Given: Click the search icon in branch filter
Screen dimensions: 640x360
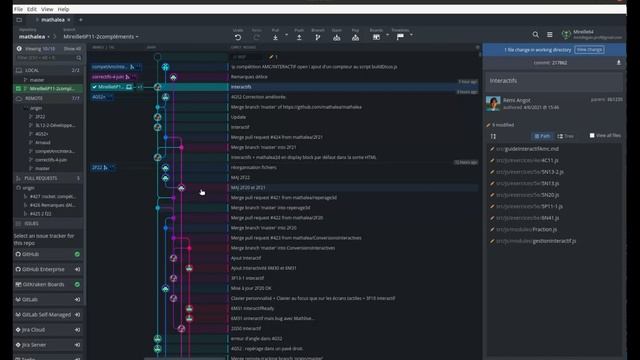Looking at the screenshot, I should coord(79,58).
